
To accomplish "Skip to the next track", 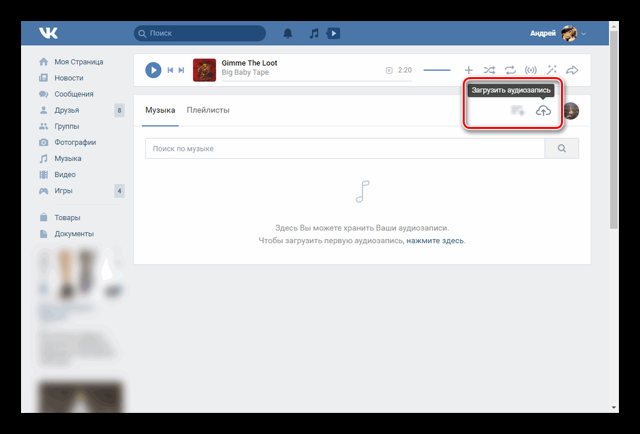I will (181, 70).
